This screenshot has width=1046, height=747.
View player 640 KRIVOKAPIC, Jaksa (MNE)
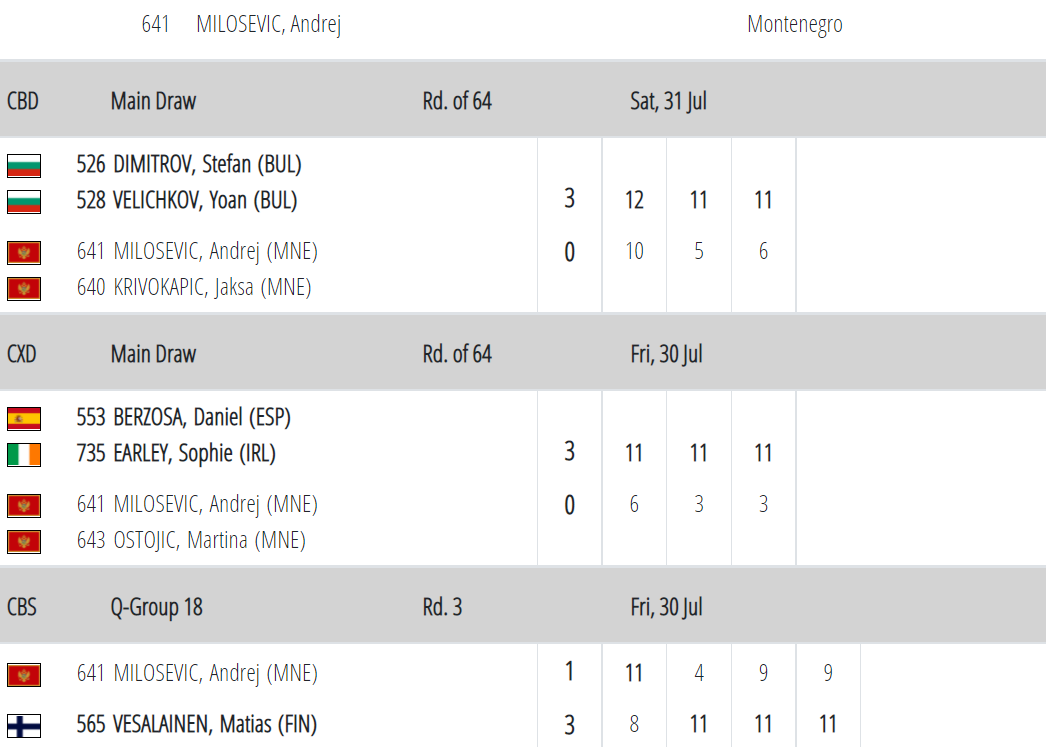[x=194, y=287]
